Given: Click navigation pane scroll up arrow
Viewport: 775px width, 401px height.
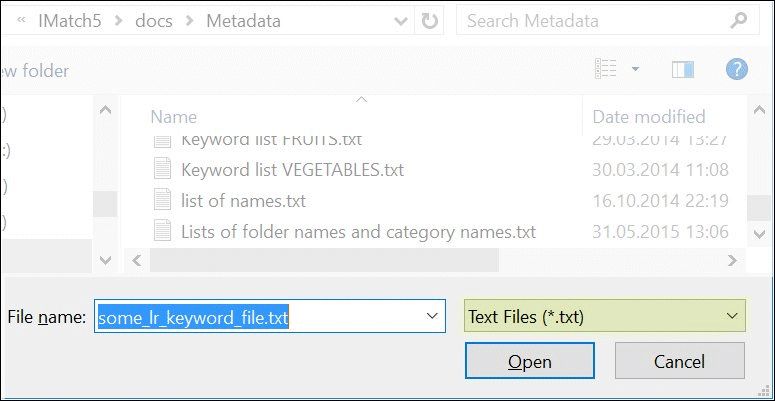Looking at the screenshot, I should tap(105, 110).
